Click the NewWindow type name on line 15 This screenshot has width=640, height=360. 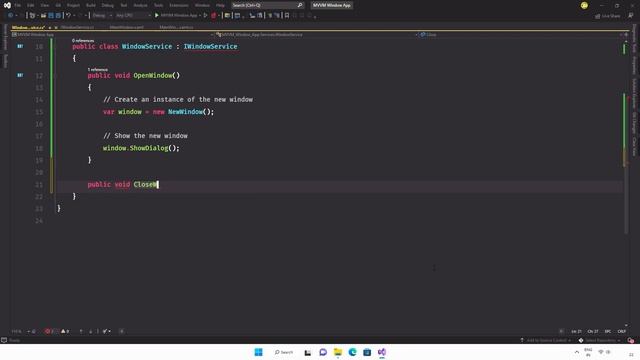(185, 111)
